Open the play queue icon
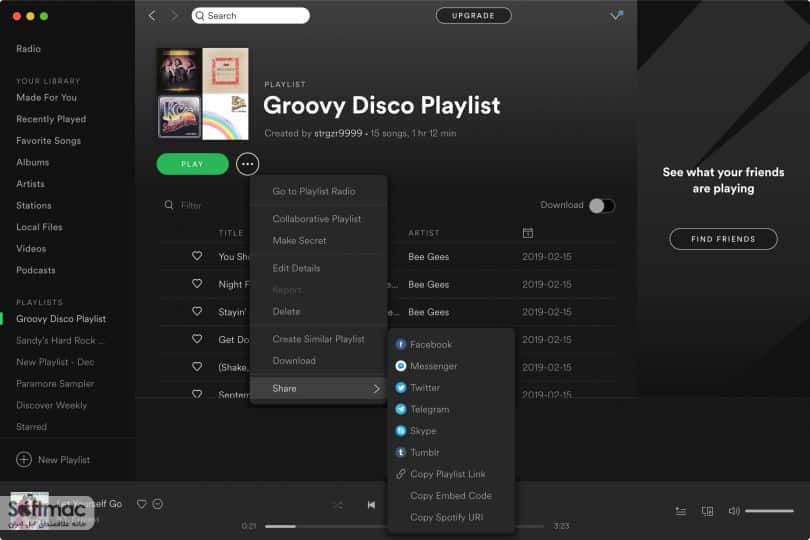The width and height of the screenshot is (810, 540). coord(681,511)
